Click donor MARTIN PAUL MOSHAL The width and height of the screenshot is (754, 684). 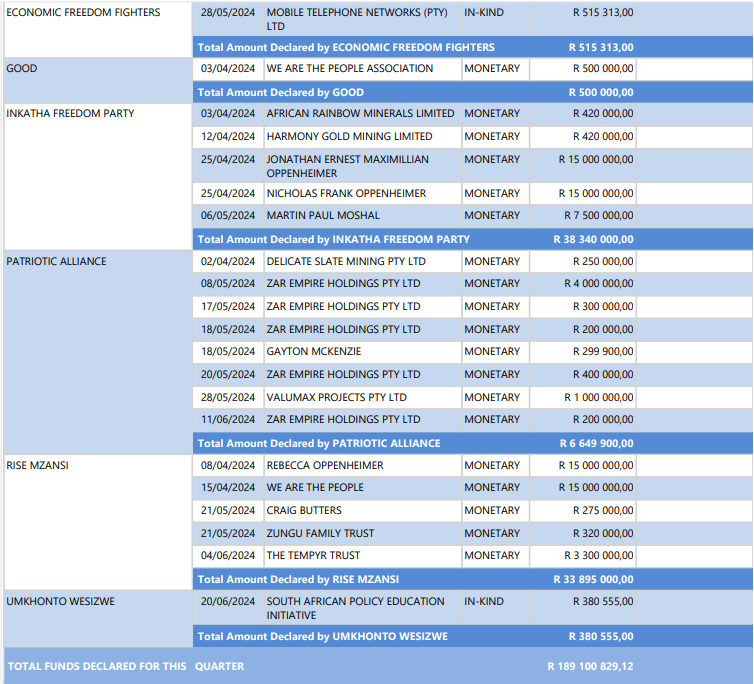point(323,215)
